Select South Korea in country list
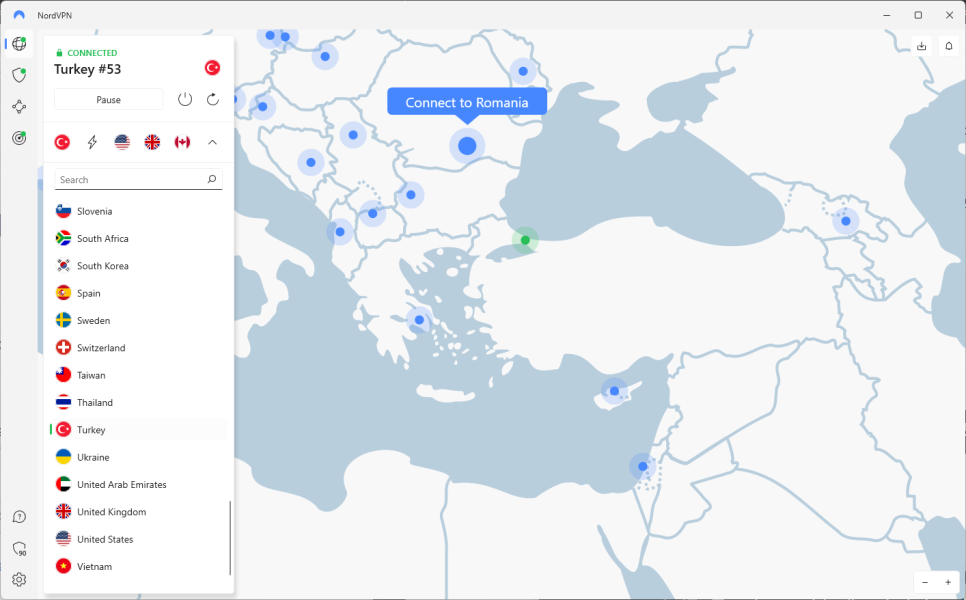The image size is (966, 600). click(x=139, y=266)
